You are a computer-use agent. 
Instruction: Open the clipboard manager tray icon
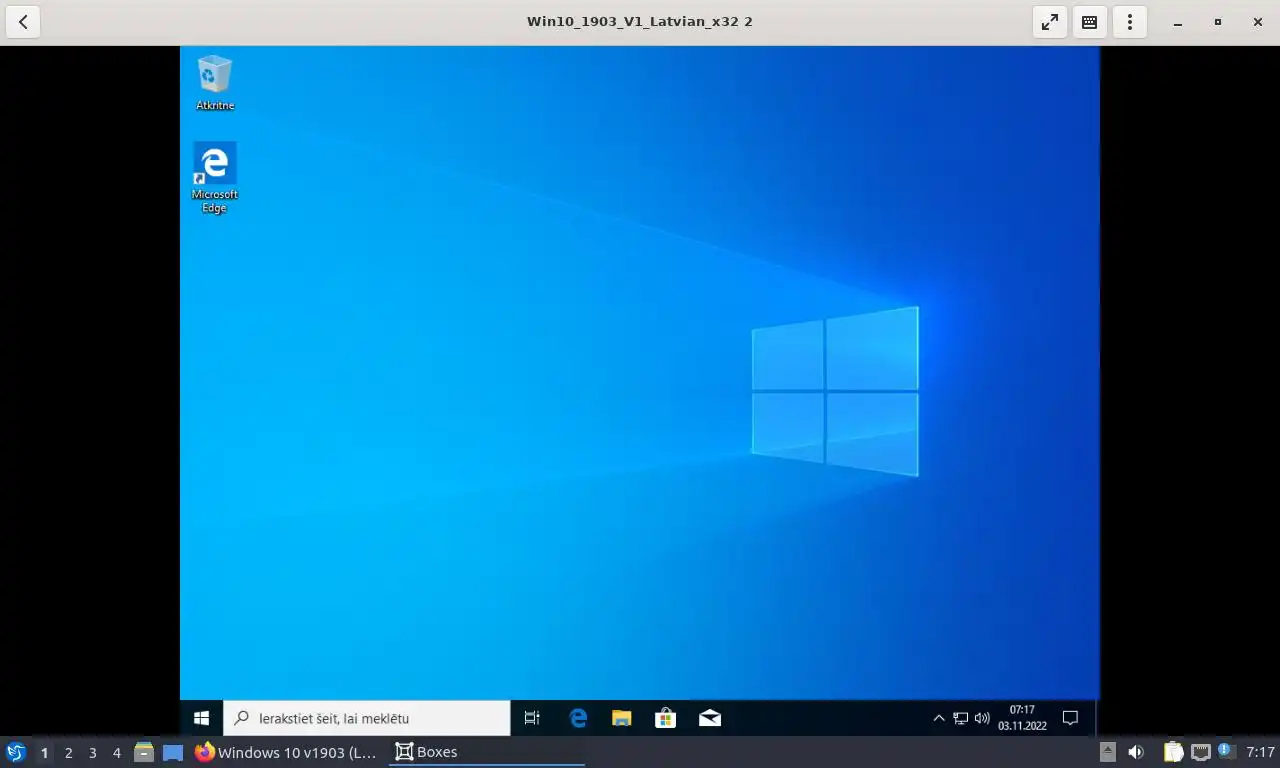(x=1173, y=752)
